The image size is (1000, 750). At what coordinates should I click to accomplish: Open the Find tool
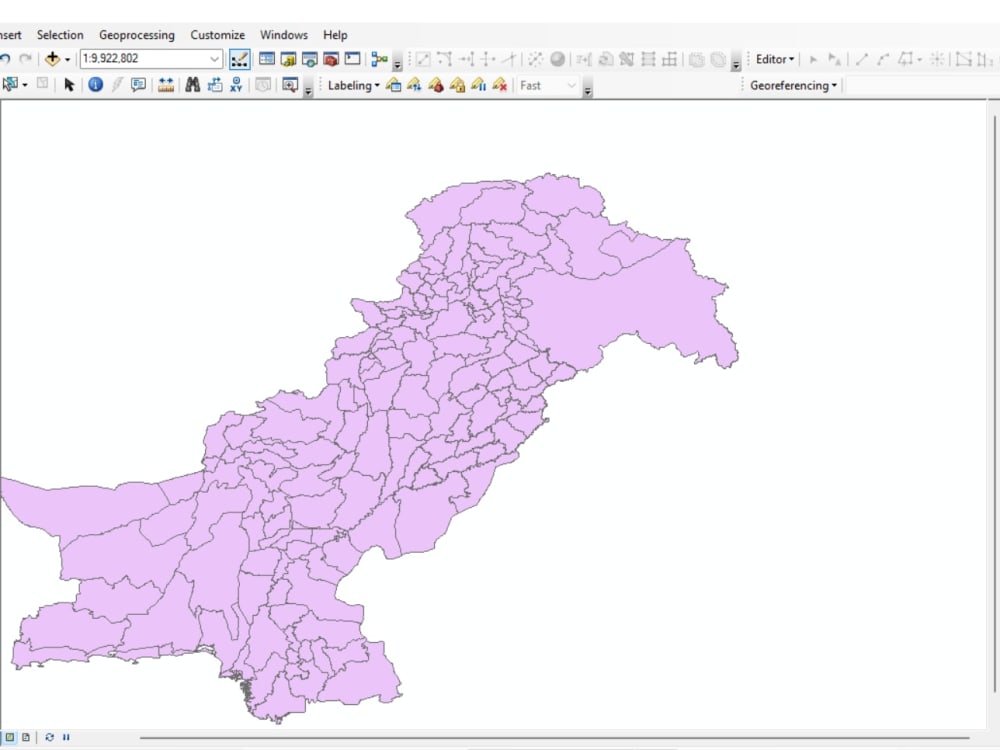click(x=192, y=84)
